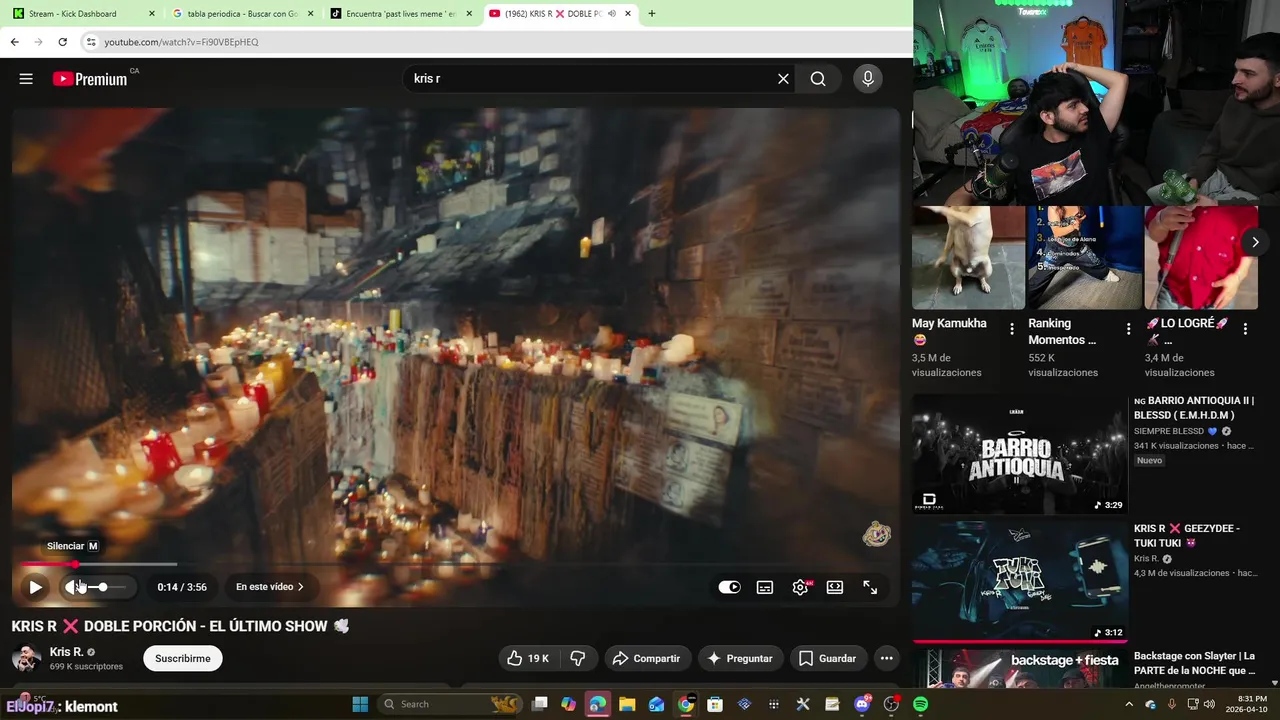
Task: Subscribe with the Suscribirme button
Action: 182,658
